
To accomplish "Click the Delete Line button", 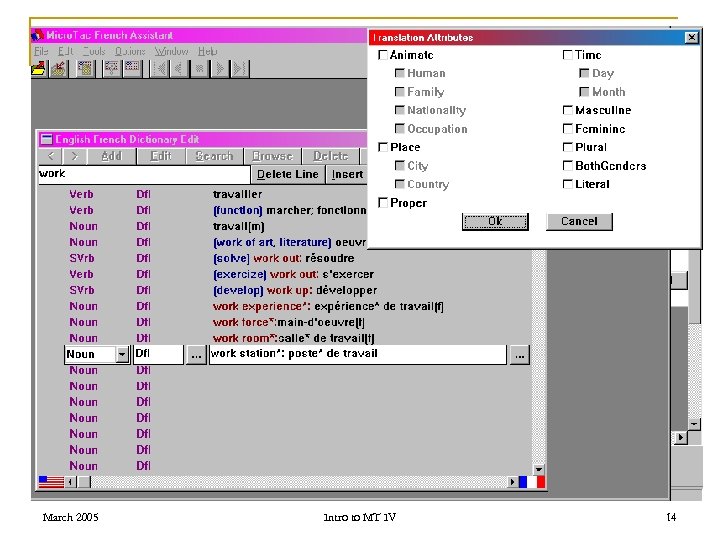I will [x=287, y=174].
